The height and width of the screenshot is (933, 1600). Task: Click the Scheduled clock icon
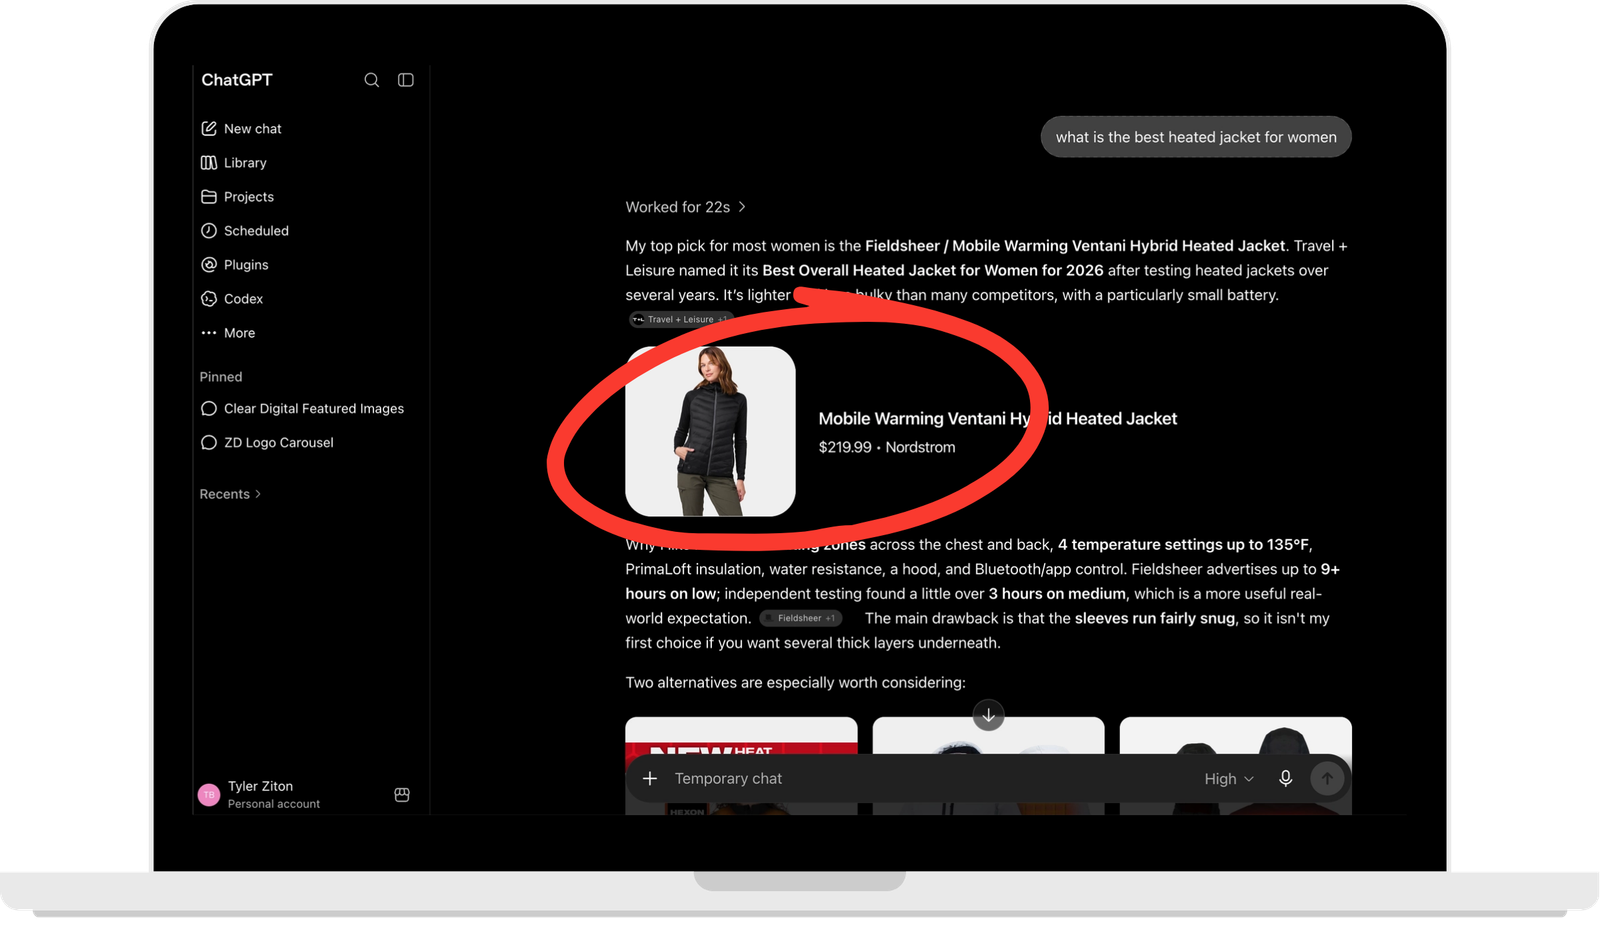pyautogui.click(x=209, y=231)
